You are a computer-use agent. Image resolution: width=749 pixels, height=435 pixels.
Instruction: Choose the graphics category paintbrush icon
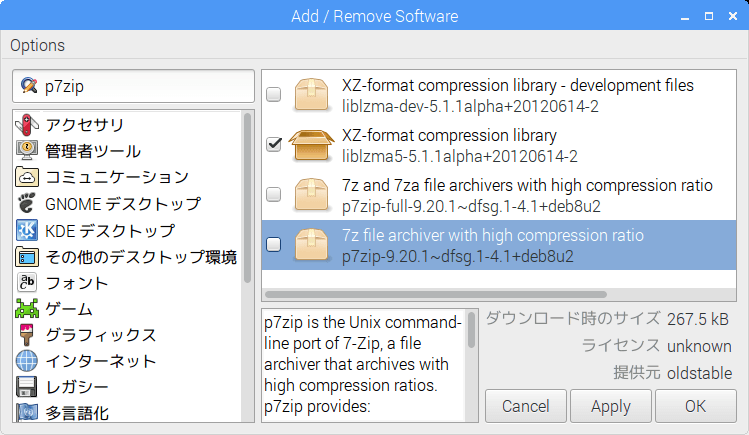tap(27, 334)
